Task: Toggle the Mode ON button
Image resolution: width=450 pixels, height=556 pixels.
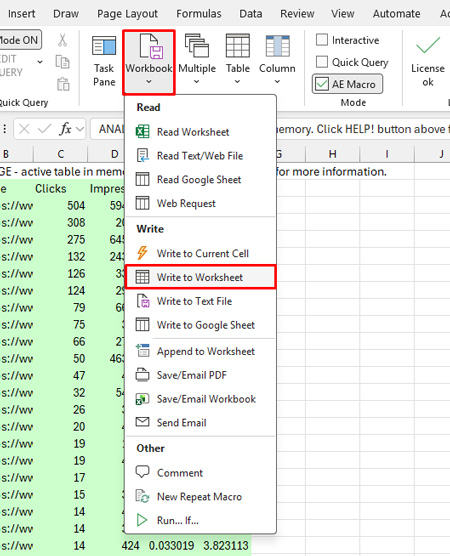Action: [20, 40]
